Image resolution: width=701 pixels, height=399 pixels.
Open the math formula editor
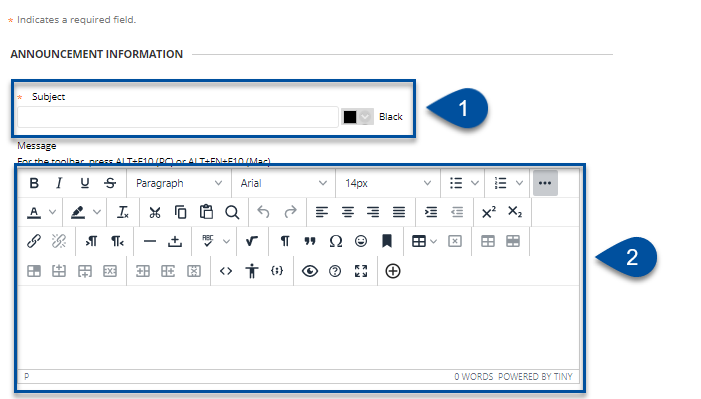(x=252, y=242)
